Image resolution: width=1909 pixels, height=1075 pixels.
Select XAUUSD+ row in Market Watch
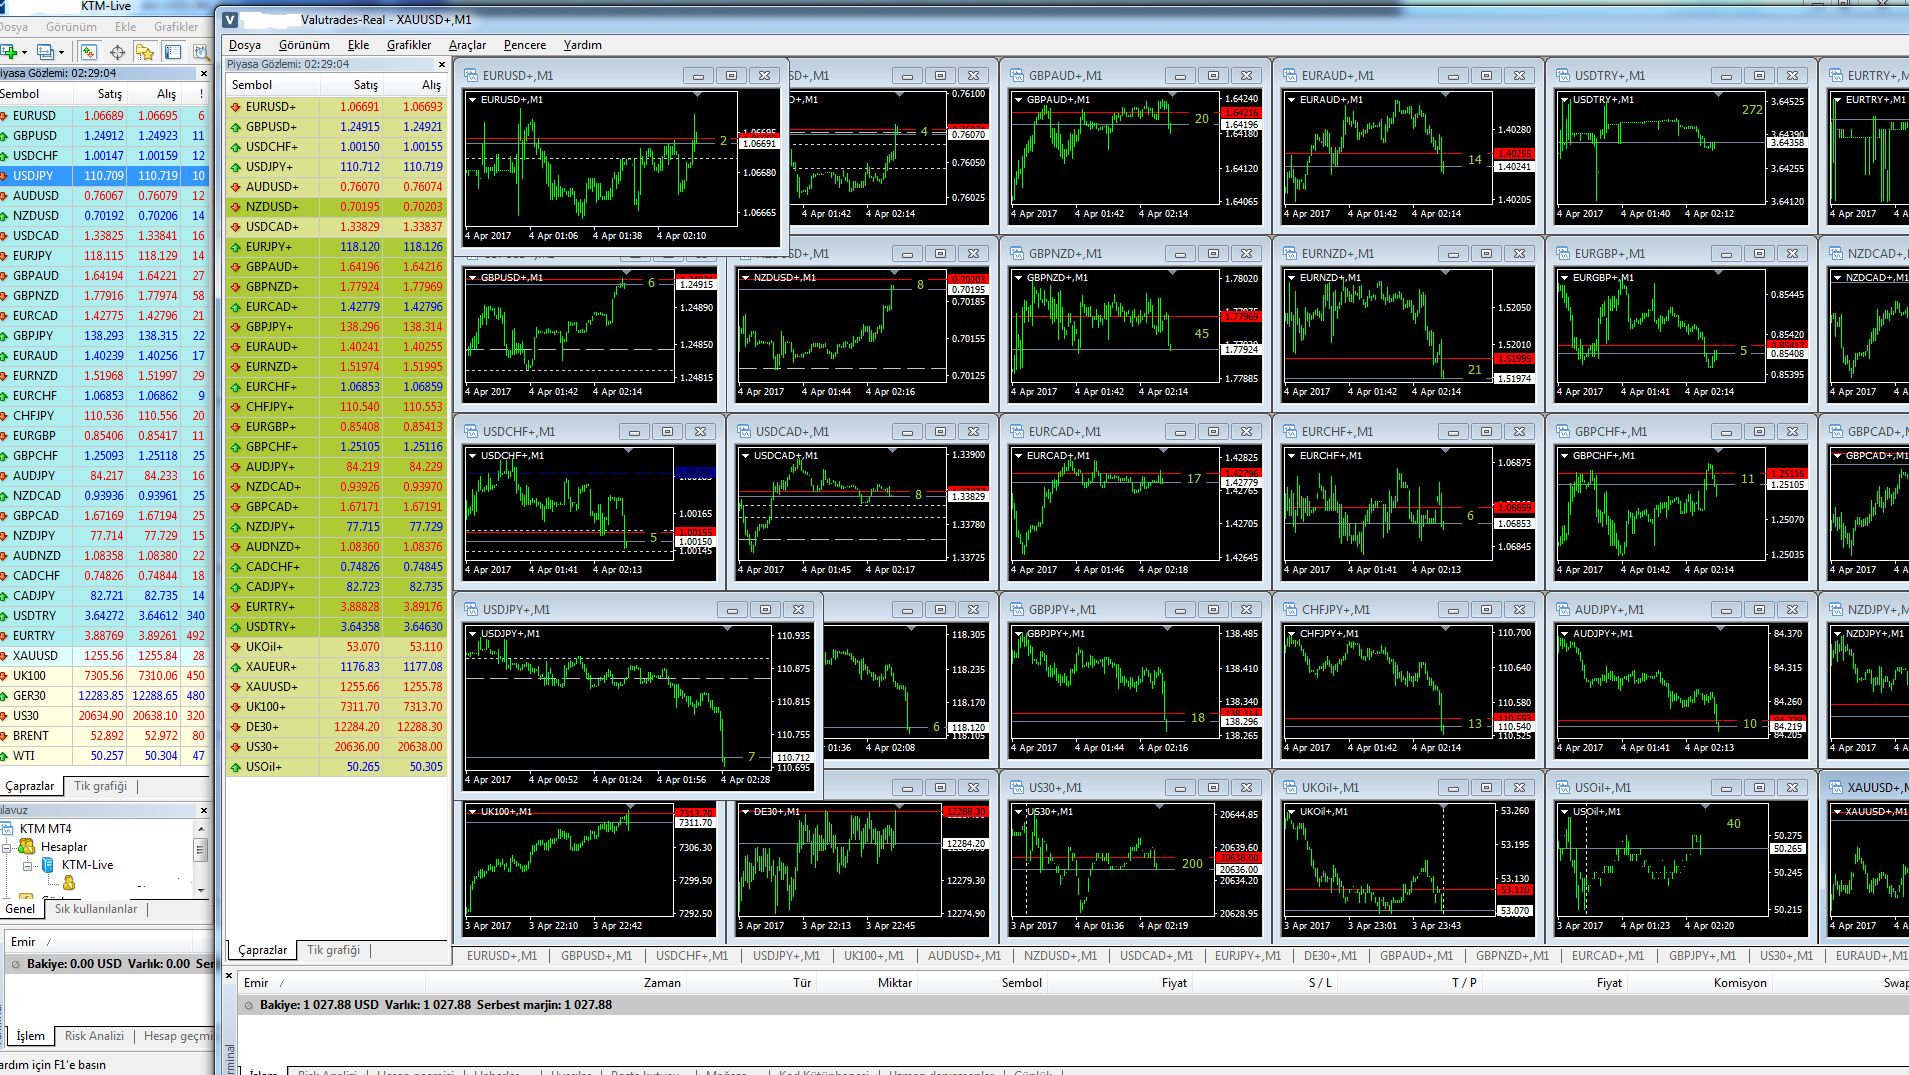pos(336,687)
